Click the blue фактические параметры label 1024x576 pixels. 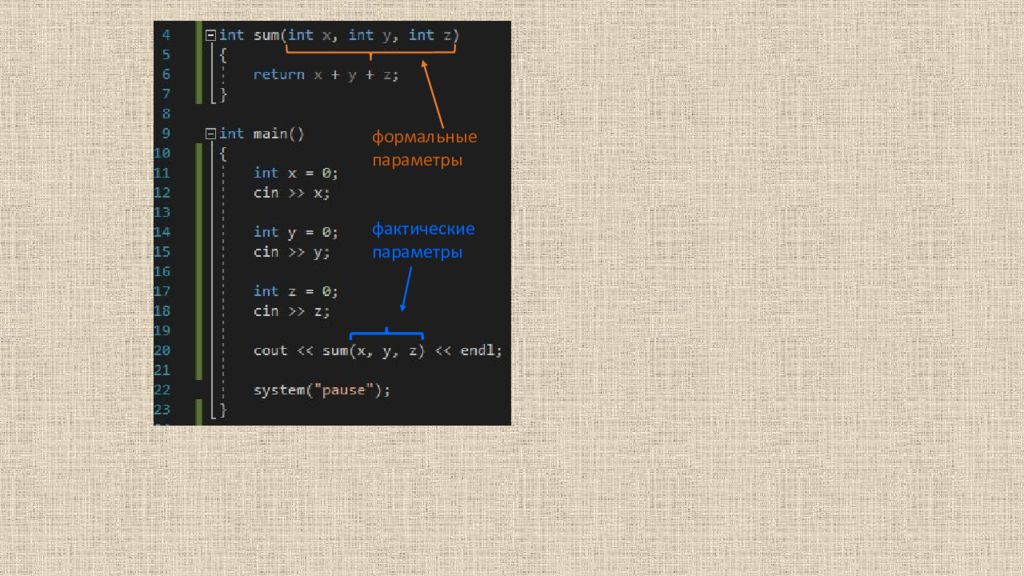423,240
